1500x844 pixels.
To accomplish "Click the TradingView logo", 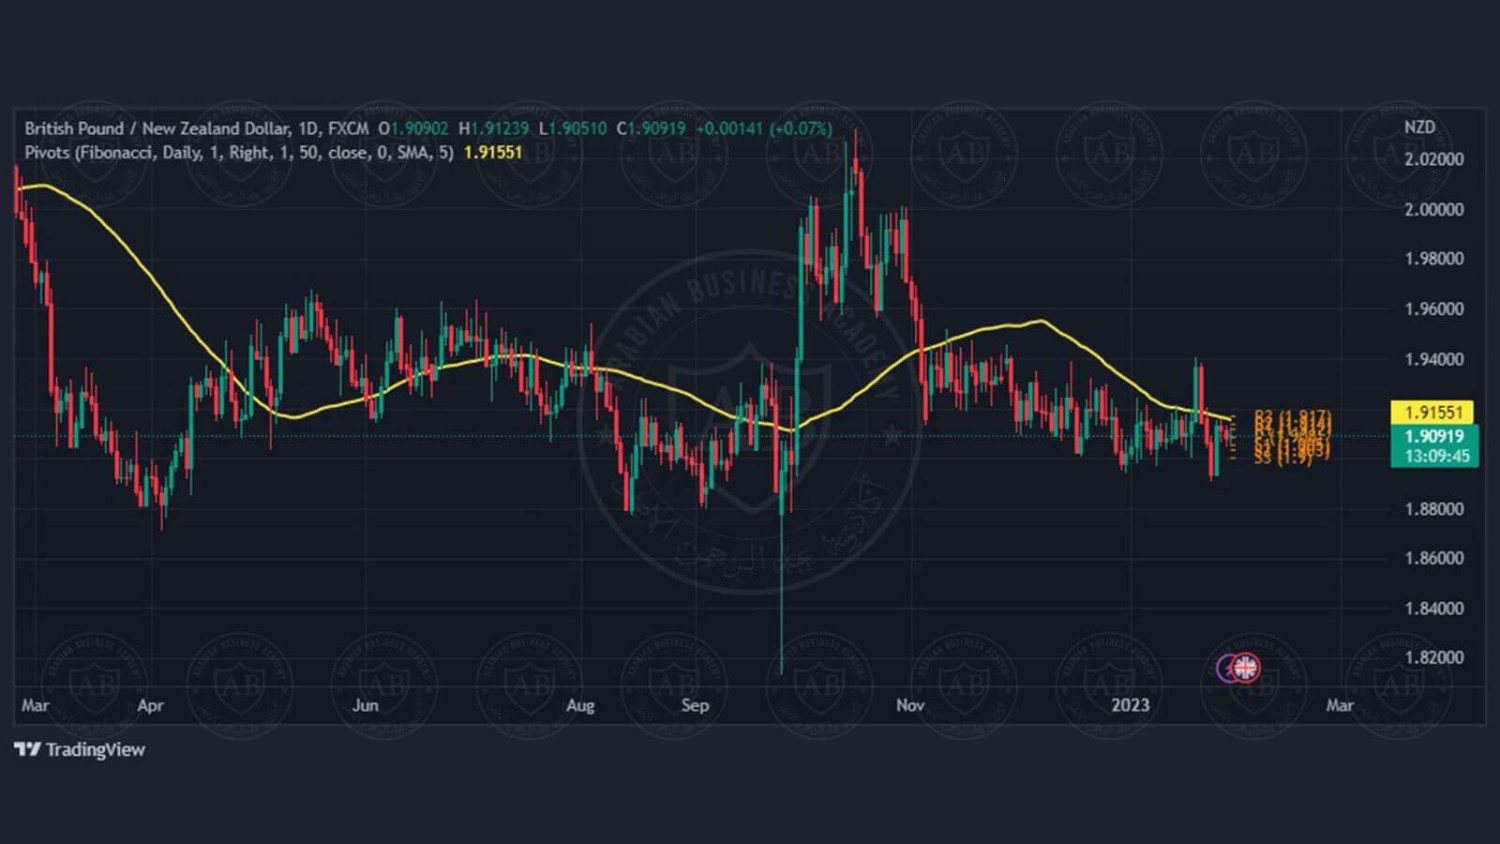I will coord(79,749).
